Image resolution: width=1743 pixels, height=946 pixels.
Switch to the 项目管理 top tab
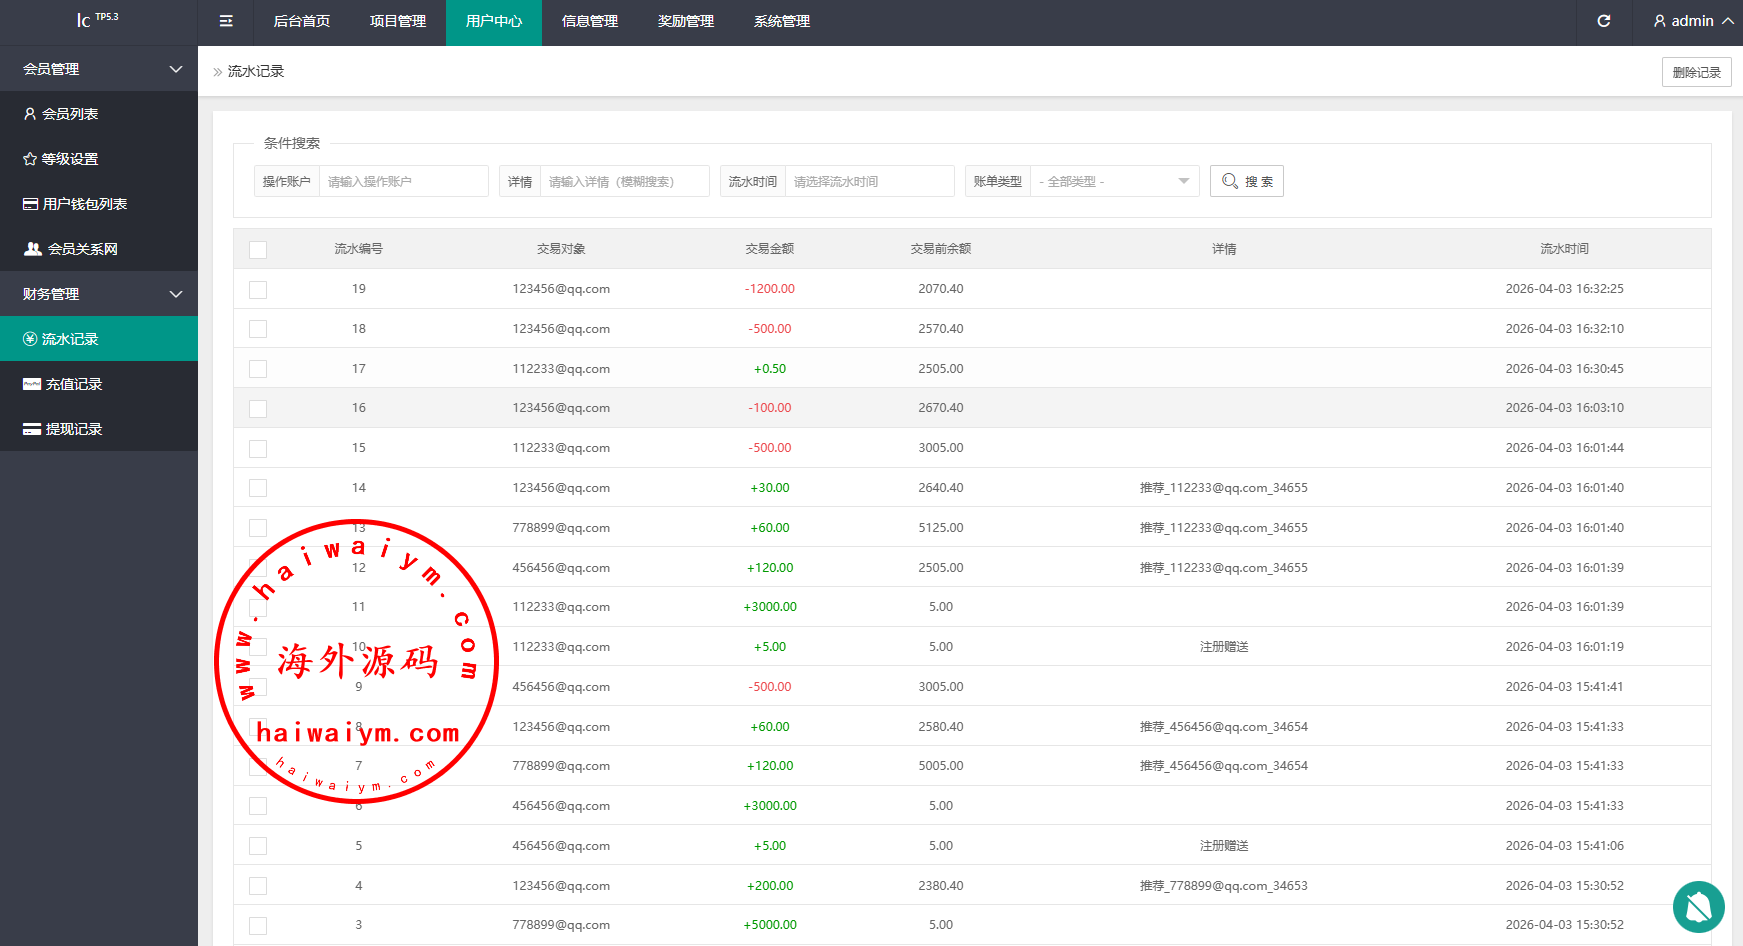coord(398,21)
